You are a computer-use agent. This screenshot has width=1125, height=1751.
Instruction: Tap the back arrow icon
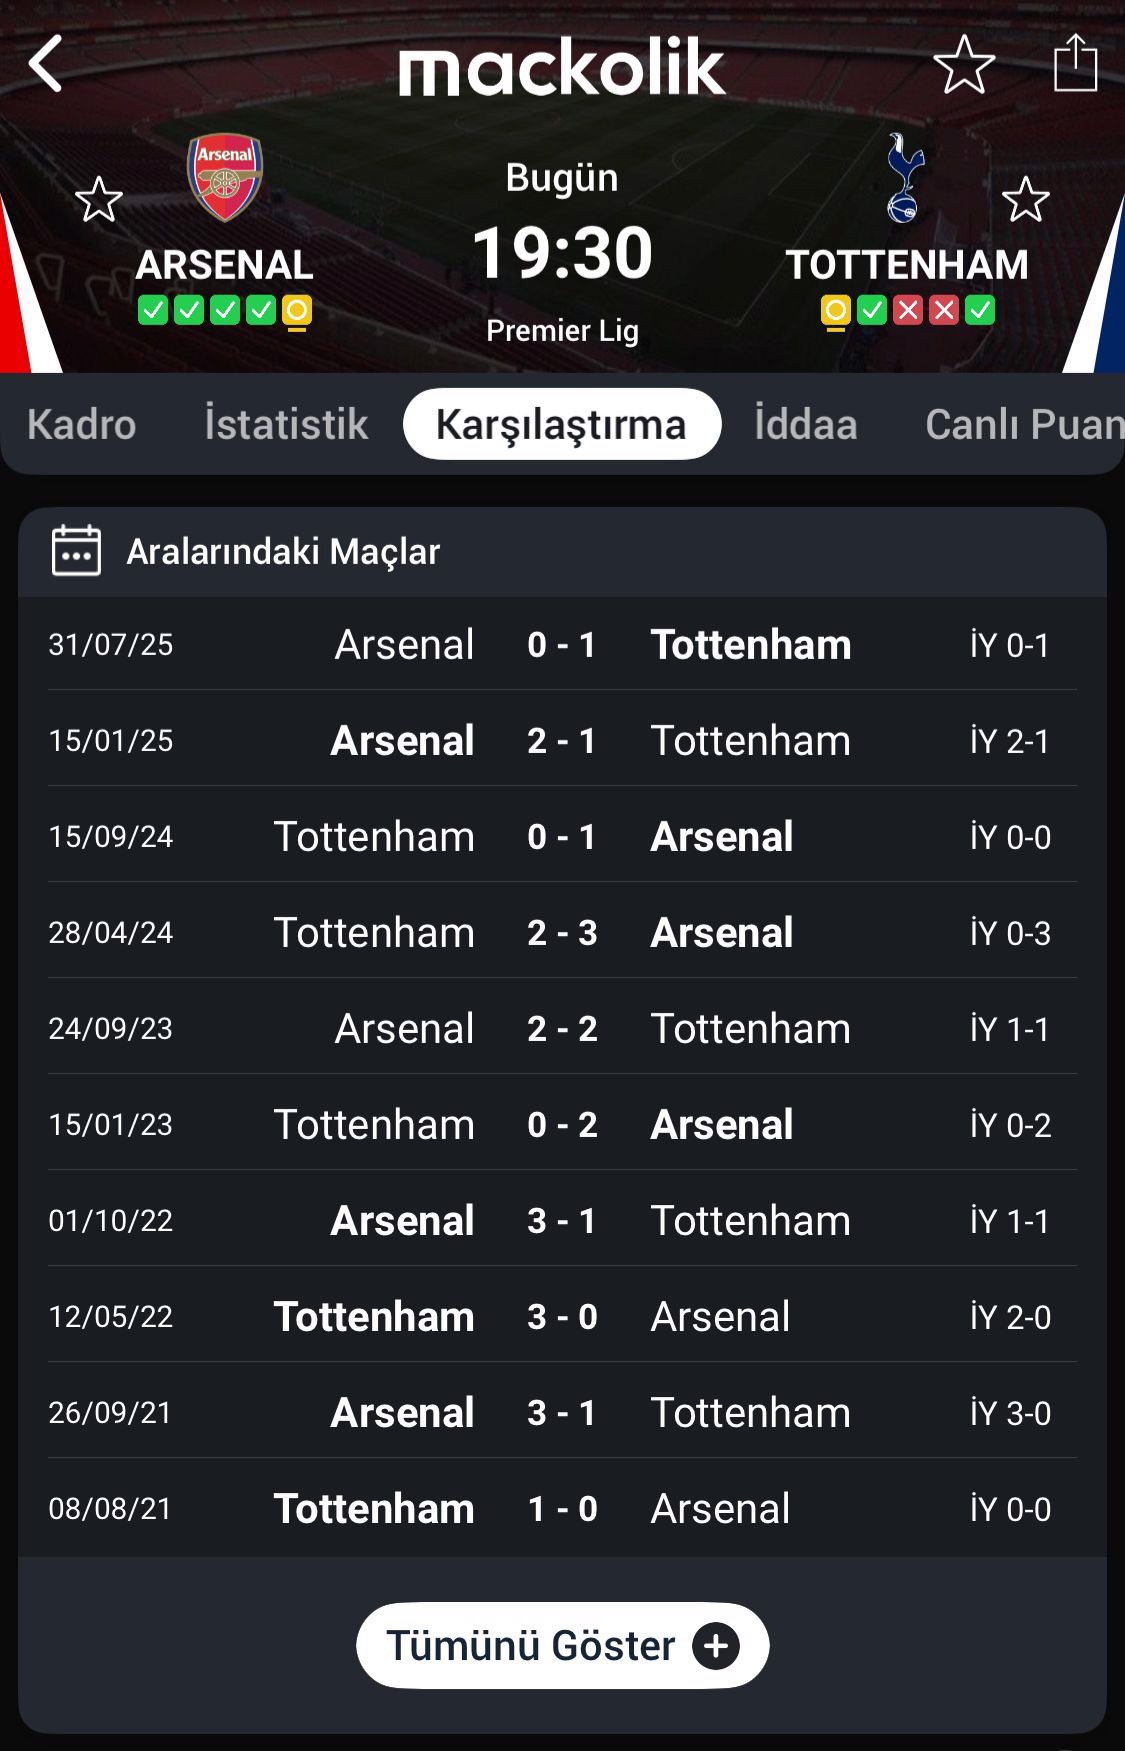pyautogui.click(x=46, y=64)
